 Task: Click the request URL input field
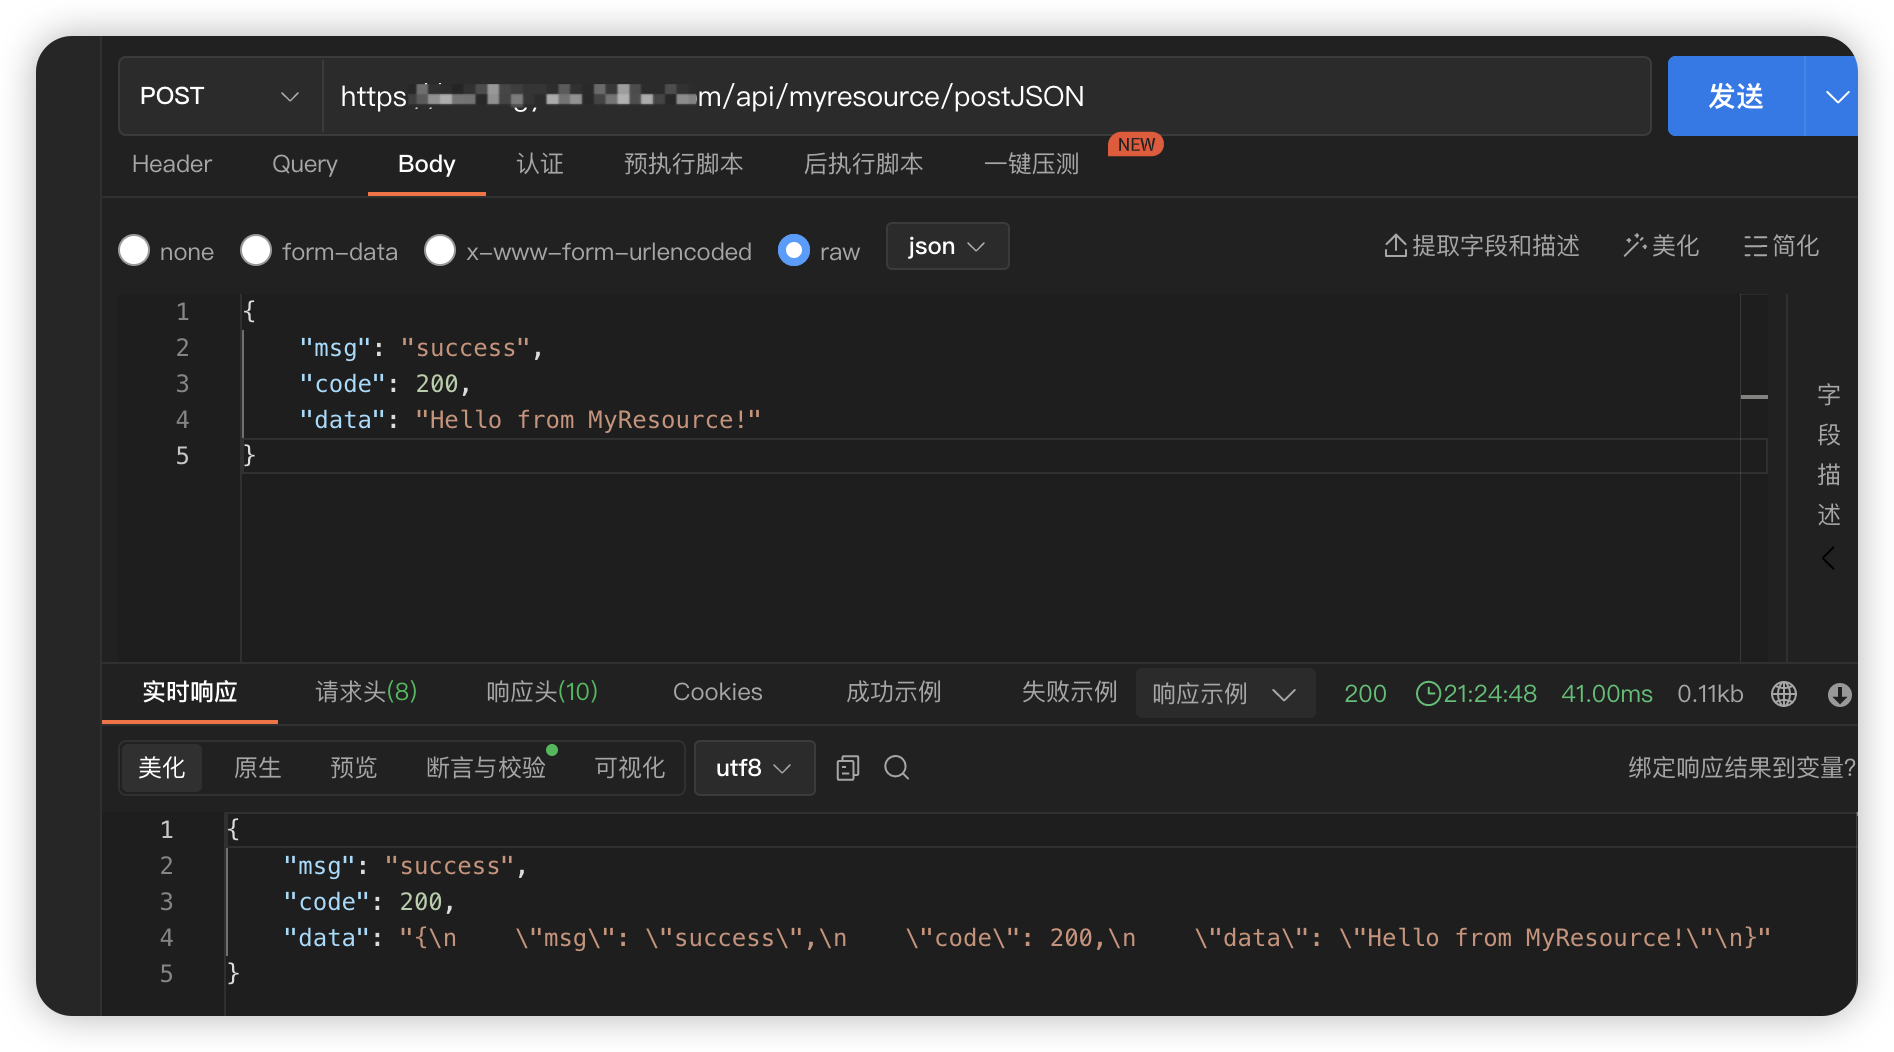click(986, 96)
